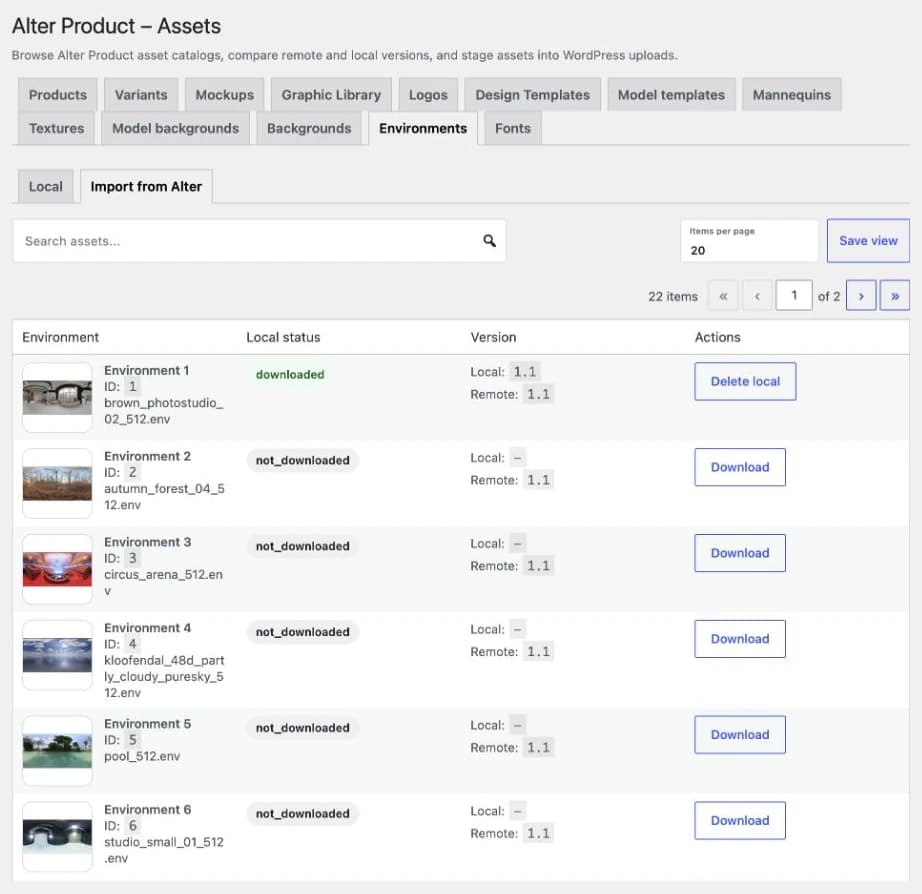The width and height of the screenshot is (922, 894).
Task: Select the Graphic Library tab
Action: [331, 95]
